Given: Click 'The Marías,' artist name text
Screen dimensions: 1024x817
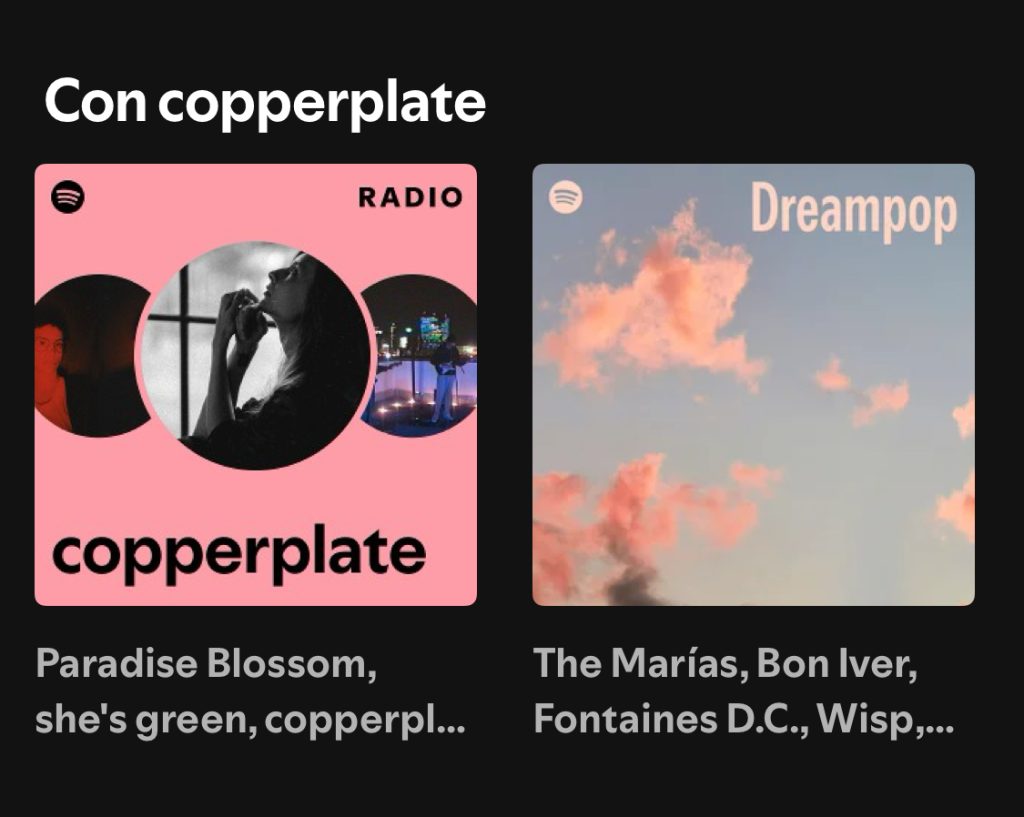Looking at the screenshot, I should point(641,664).
